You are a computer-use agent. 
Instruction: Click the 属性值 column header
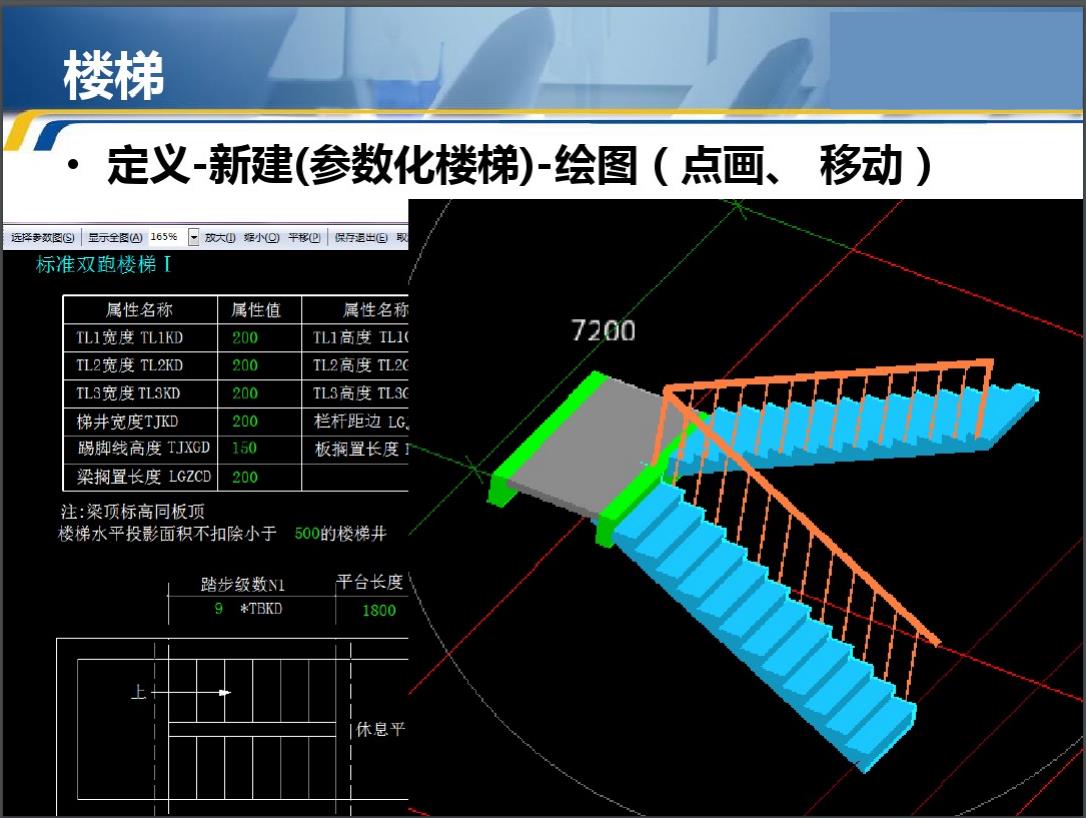256,310
